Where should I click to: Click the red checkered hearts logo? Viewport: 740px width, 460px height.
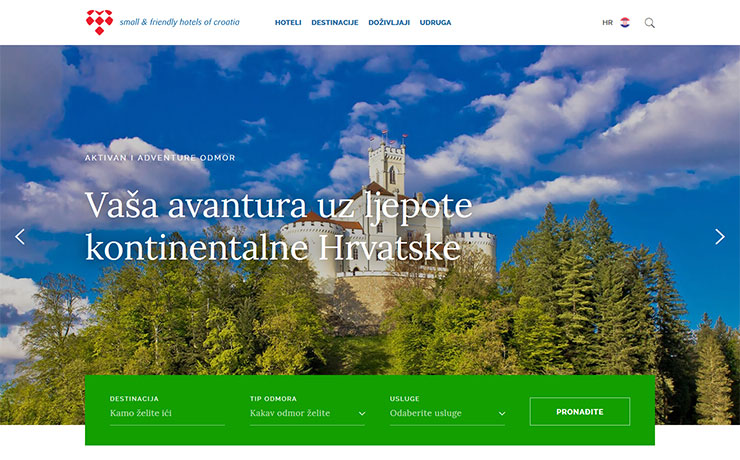(x=99, y=22)
